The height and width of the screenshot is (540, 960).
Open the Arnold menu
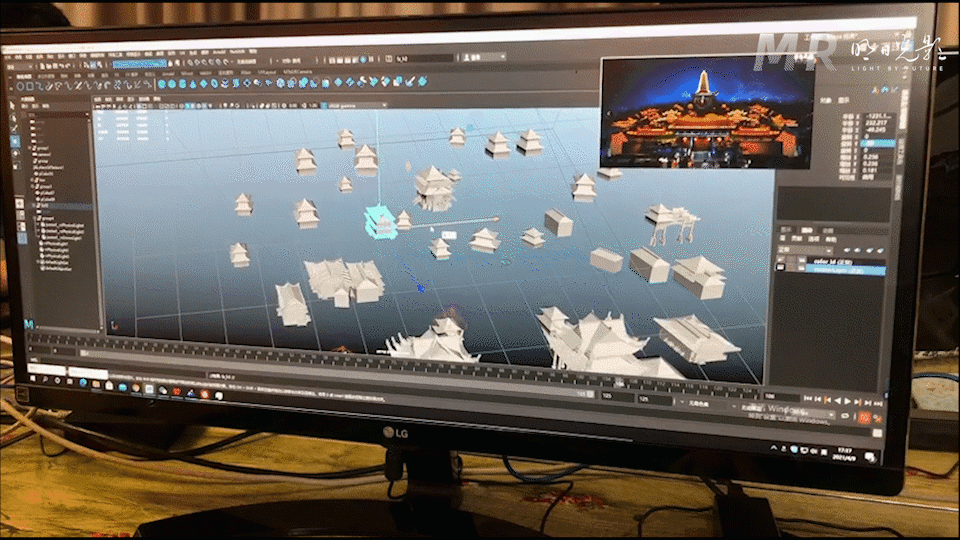(x=219, y=52)
